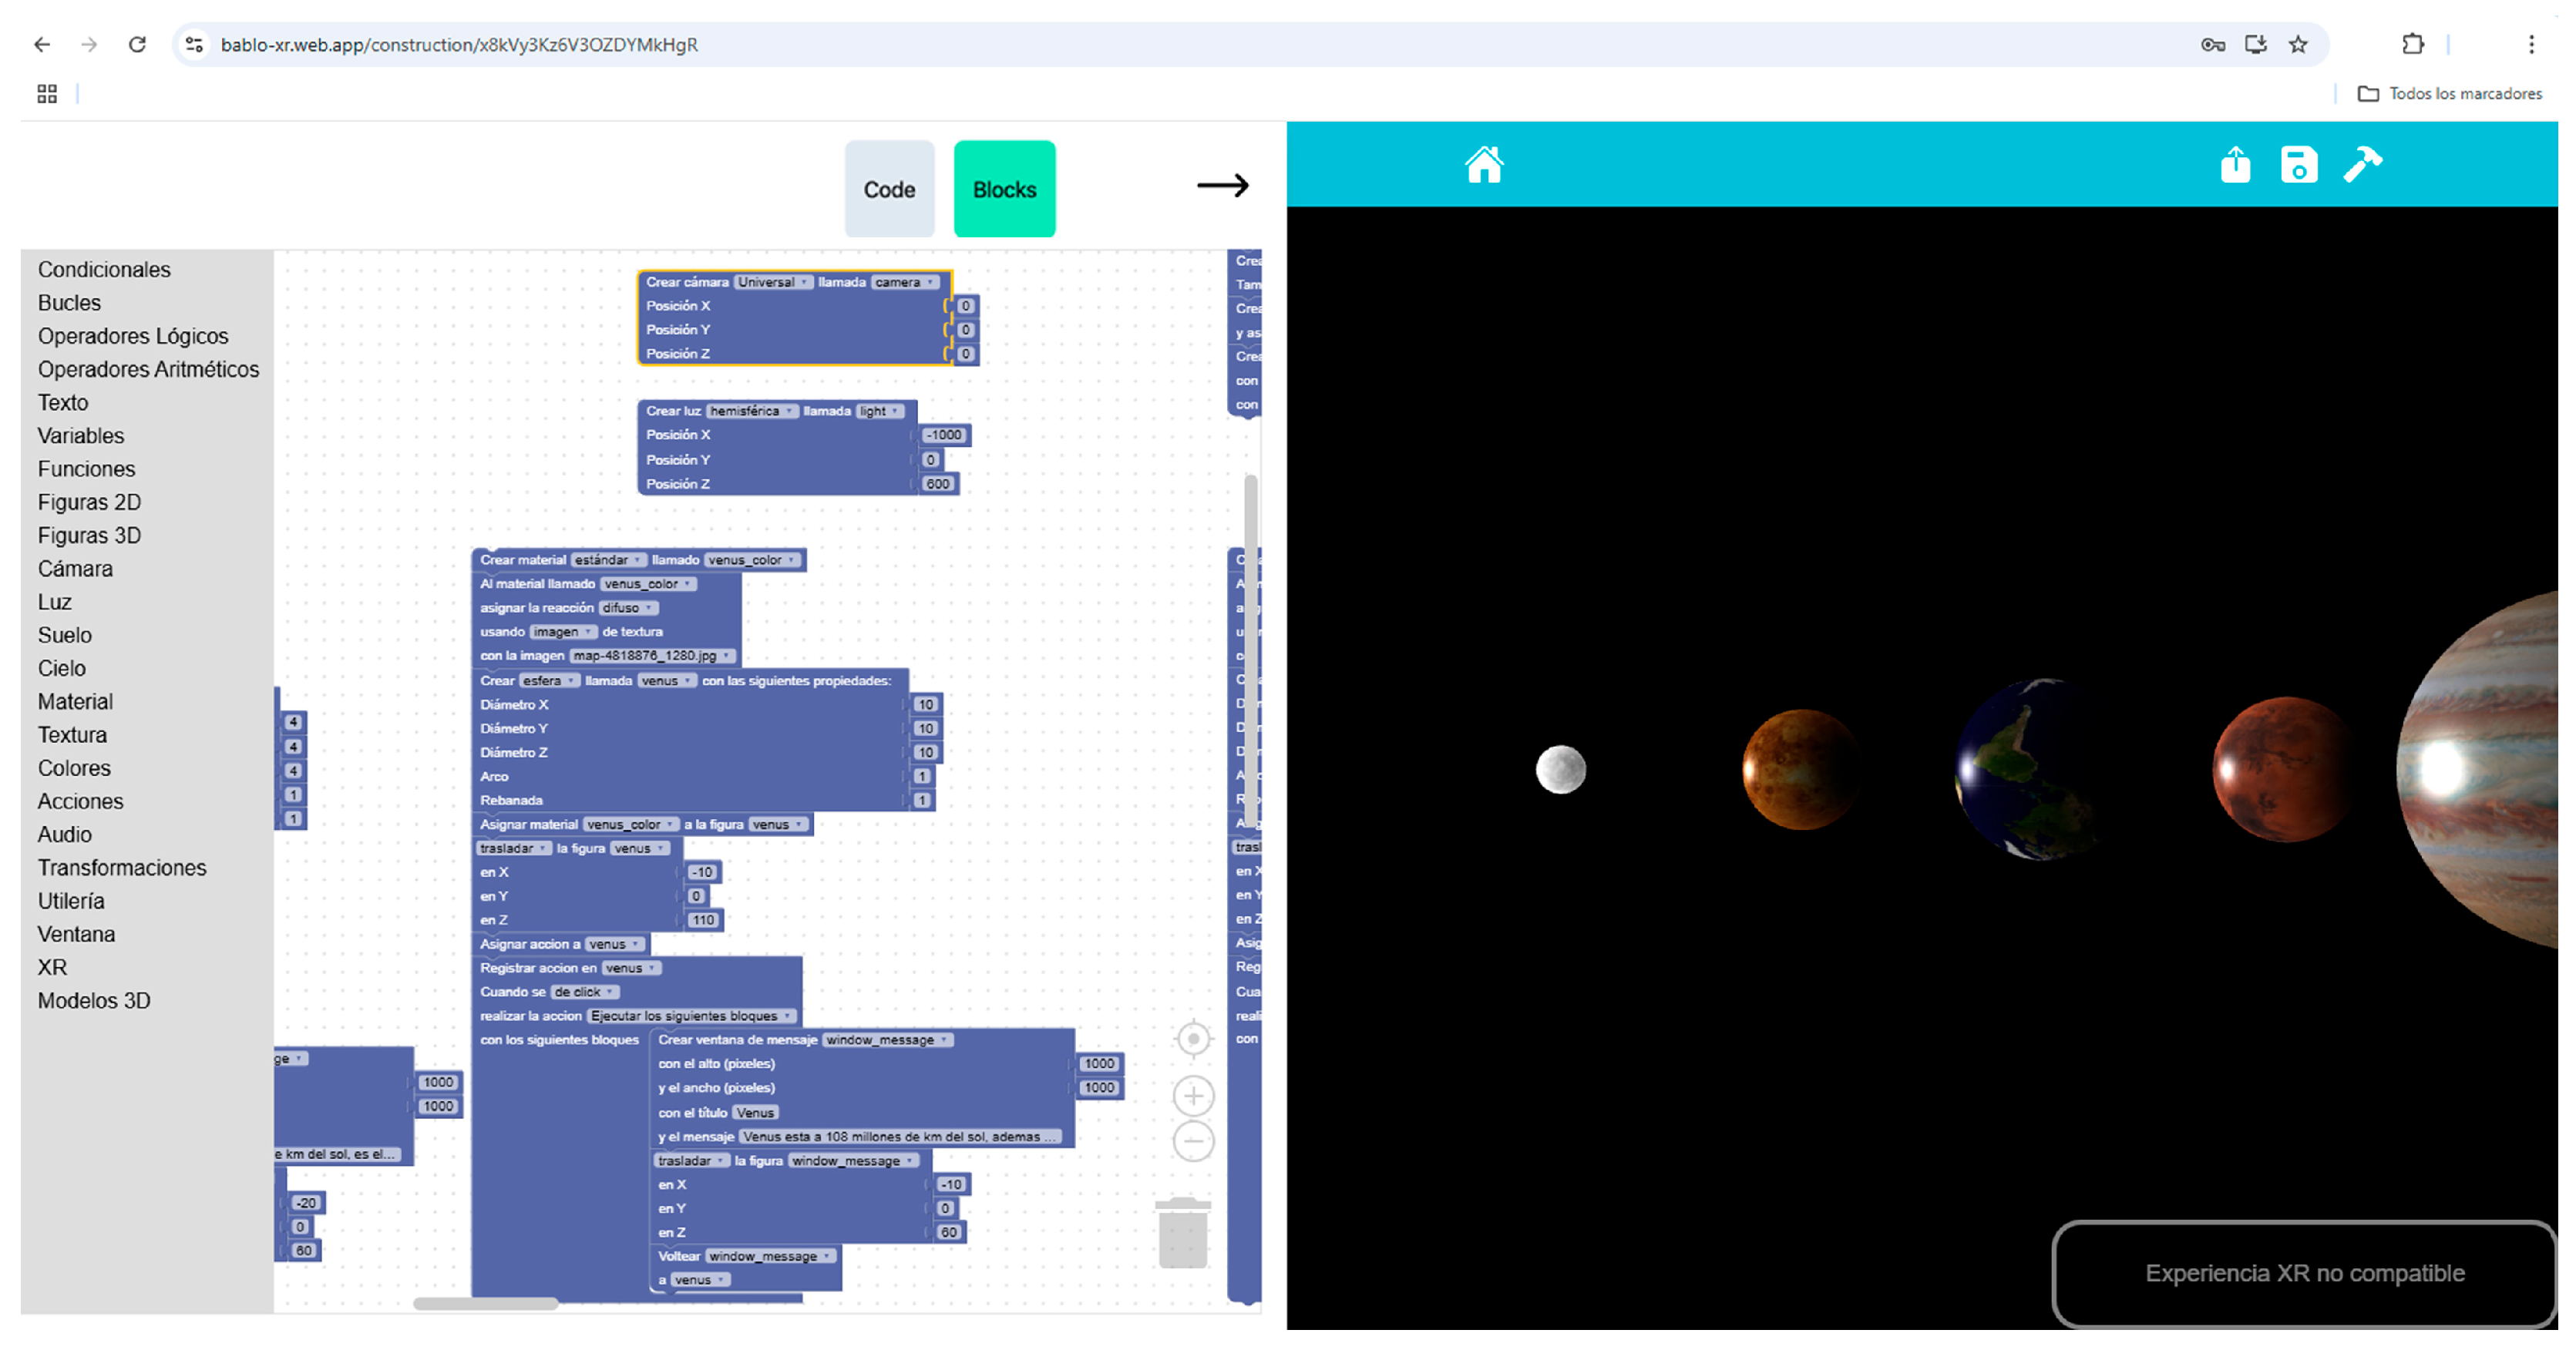The height and width of the screenshot is (1350, 2576).
Task: Switch to the Code view
Action: tap(889, 189)
